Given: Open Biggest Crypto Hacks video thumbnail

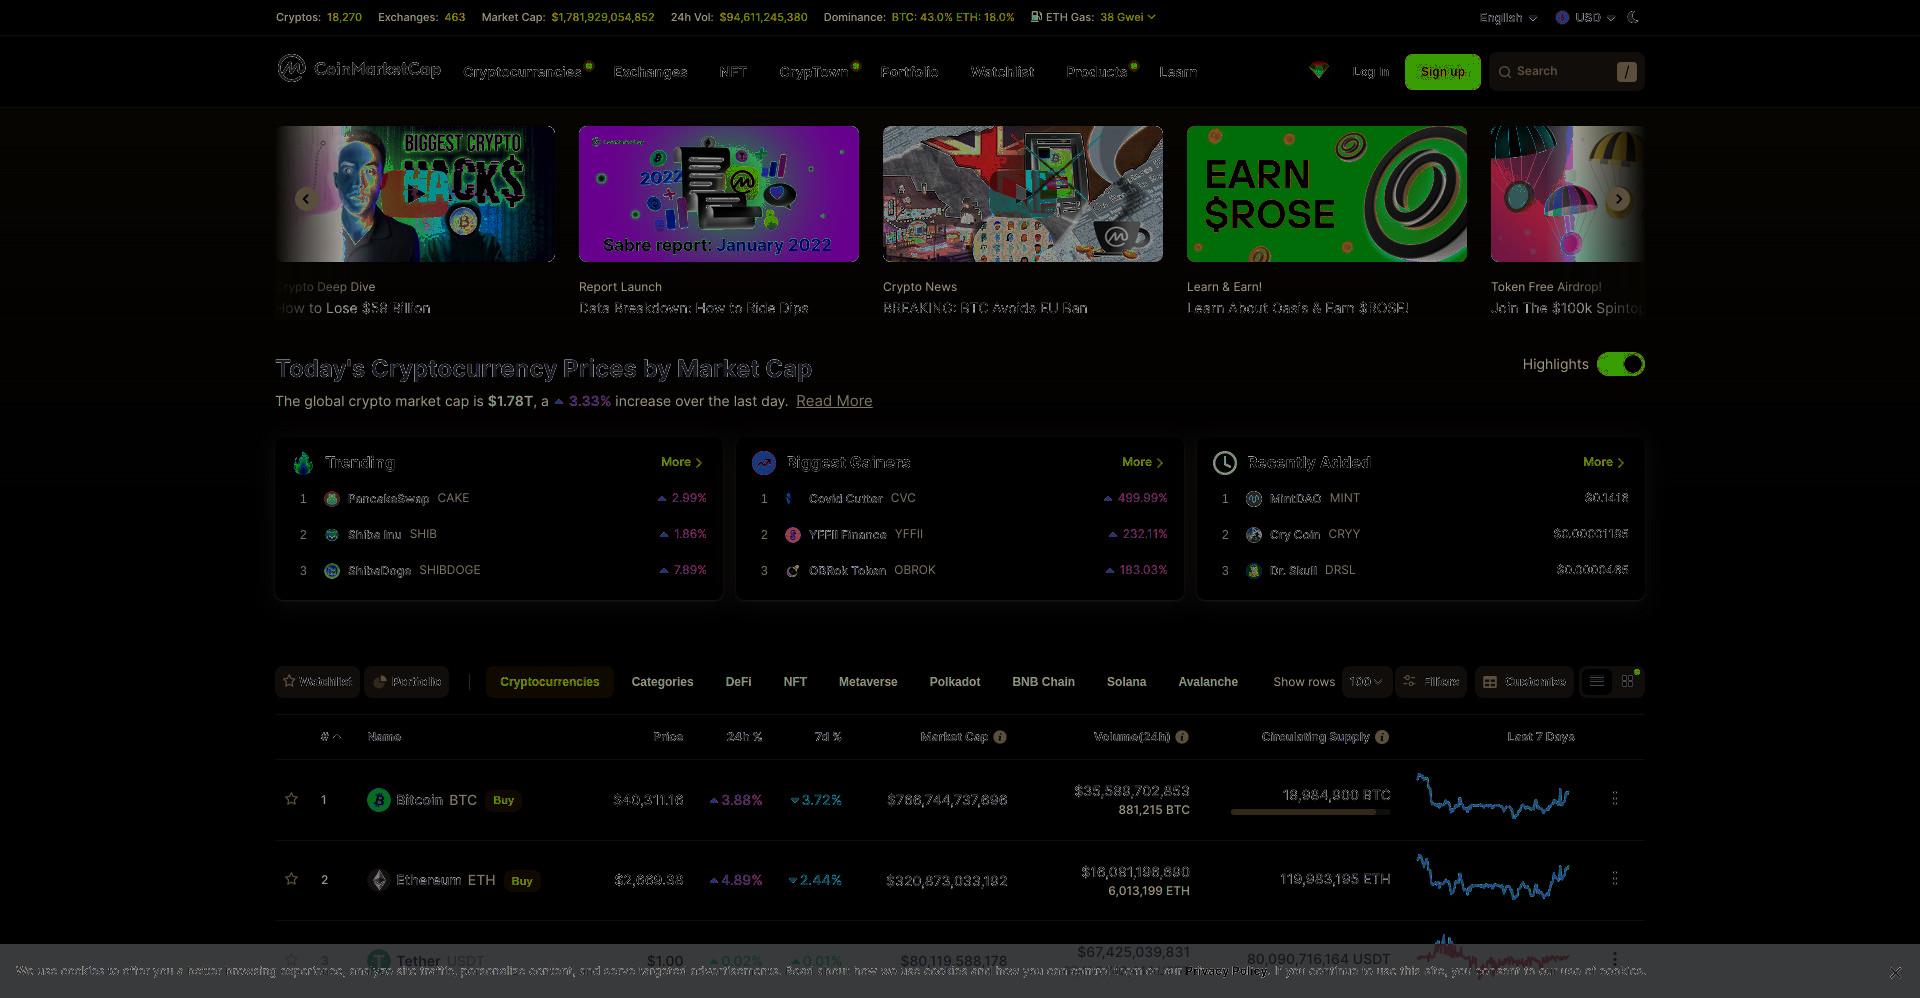Looking at the screenshot, I should tap(415, 194).
